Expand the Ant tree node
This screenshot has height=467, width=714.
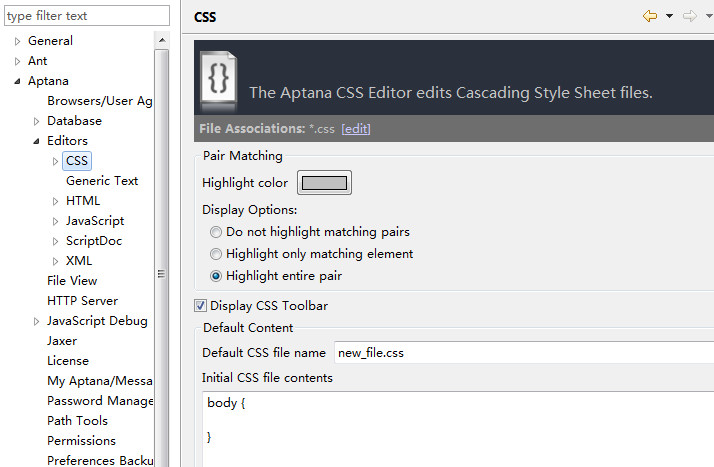click(18, 62)
